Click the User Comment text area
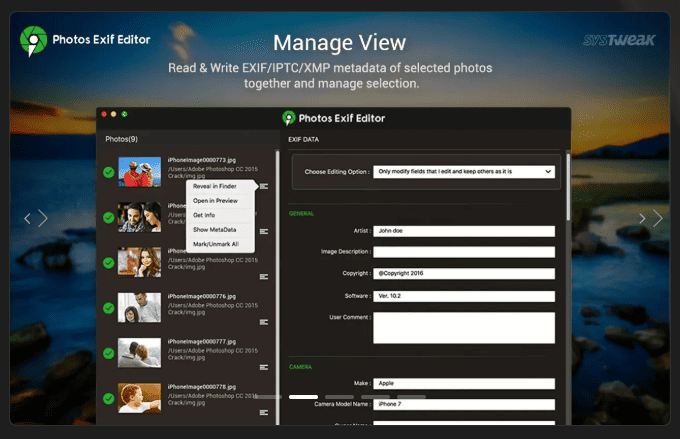The height and width of the screenshot is (439, 680). 464,328
